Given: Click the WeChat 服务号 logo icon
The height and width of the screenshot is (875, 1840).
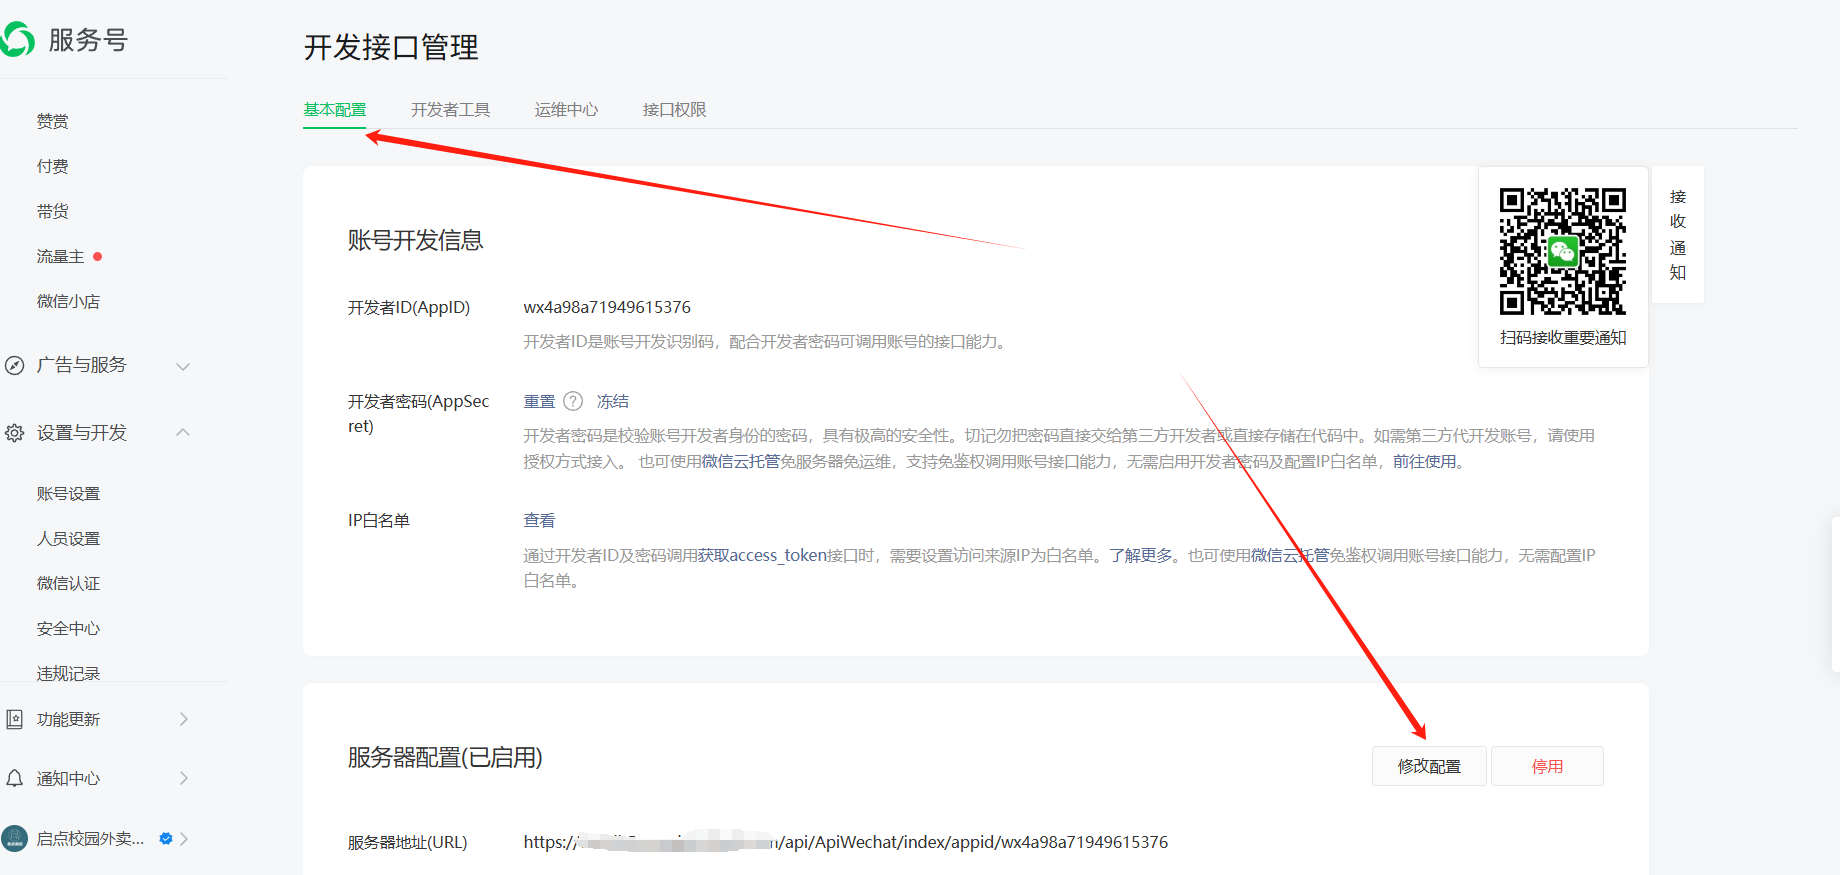Looking at the screenshot, I should tap(18, 39).
